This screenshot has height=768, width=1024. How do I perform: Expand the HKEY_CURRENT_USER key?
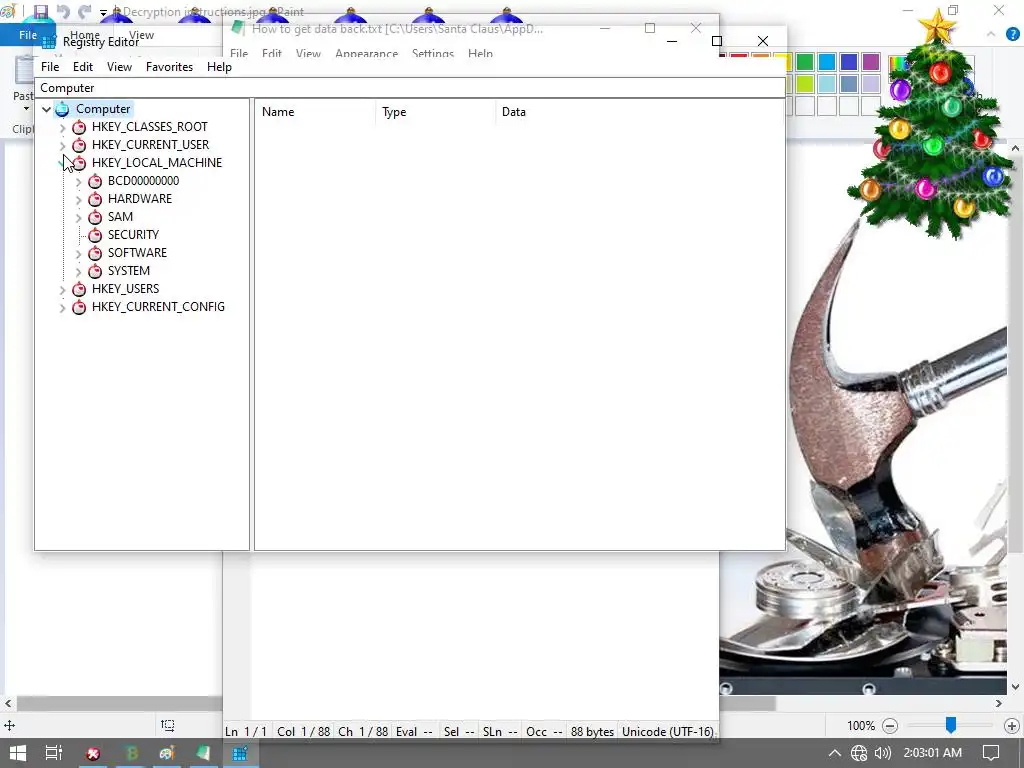pos(63,145)
